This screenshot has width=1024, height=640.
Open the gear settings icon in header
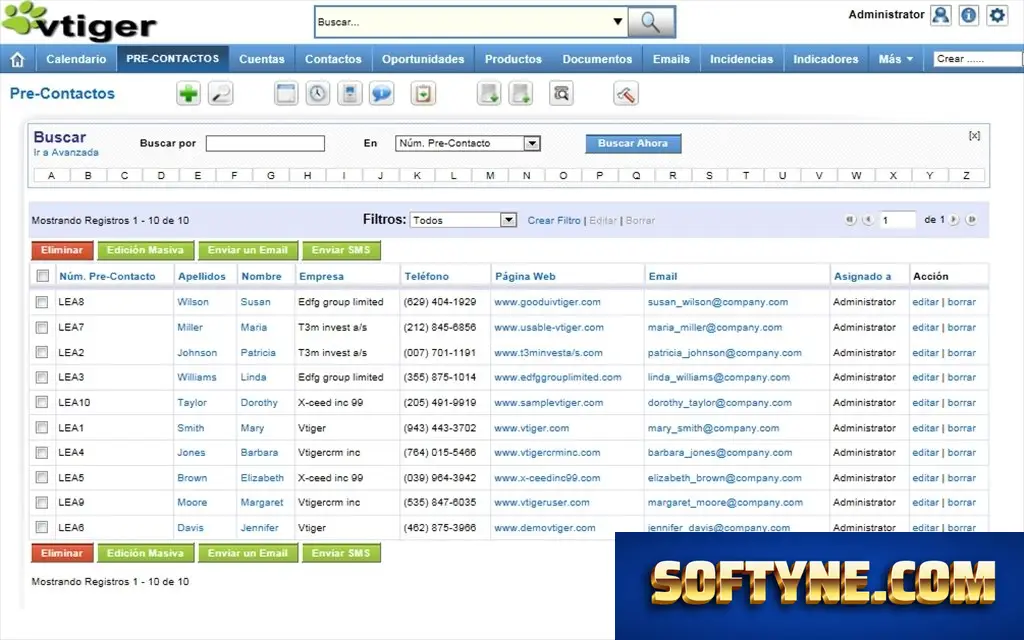pos(997,15)
